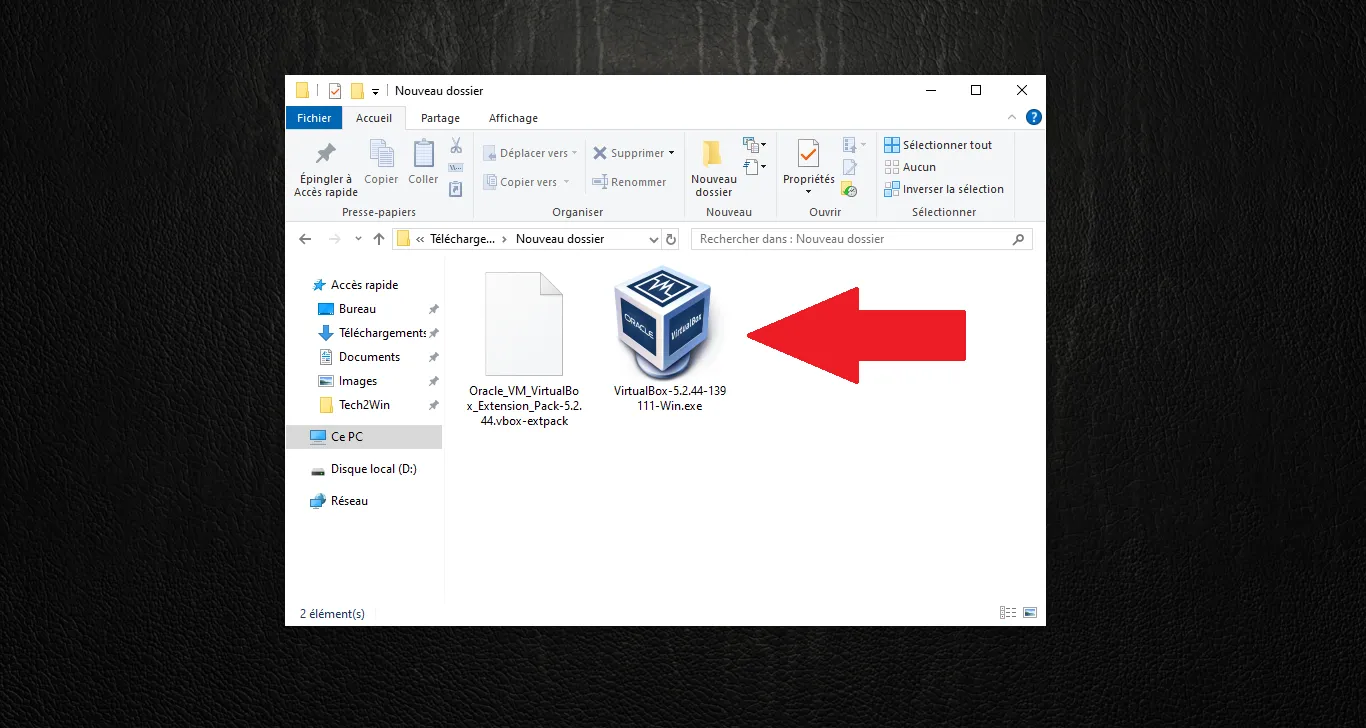Click the Copier icon in the ribbon
1366x728 pixels.
(381, 160)
